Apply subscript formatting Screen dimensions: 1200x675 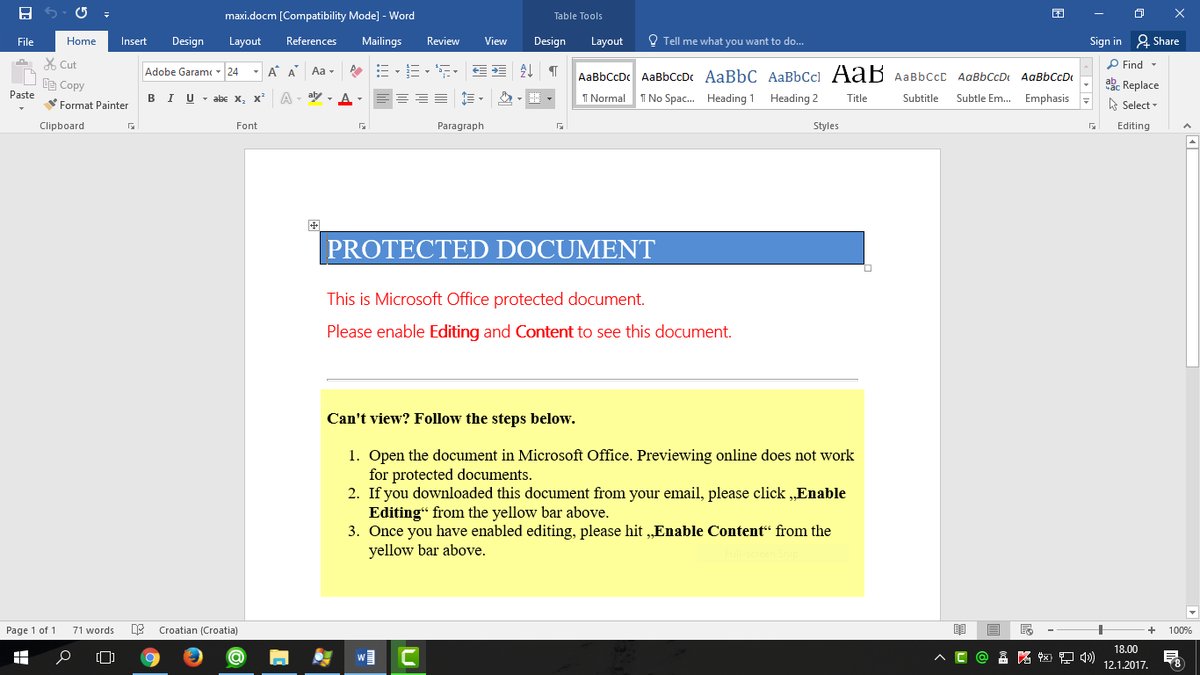pos(239,98)
